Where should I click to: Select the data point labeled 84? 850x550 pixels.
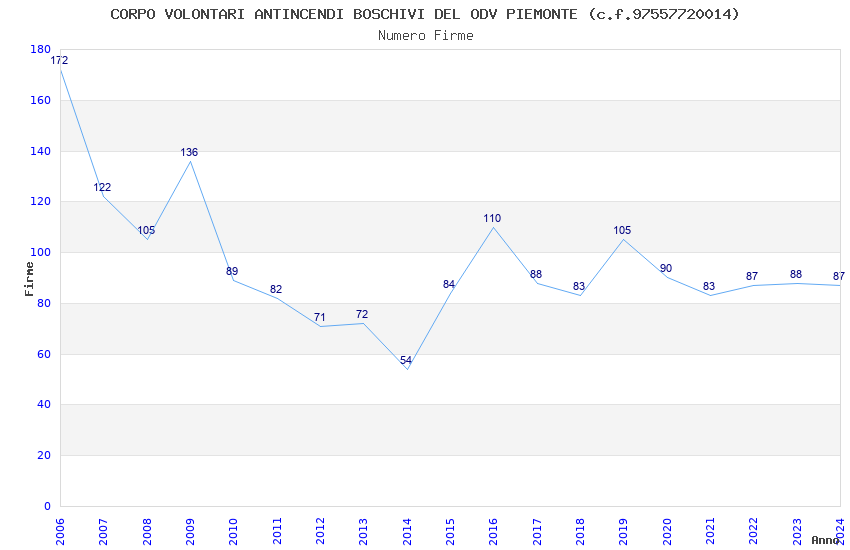[x=449, y=284]
